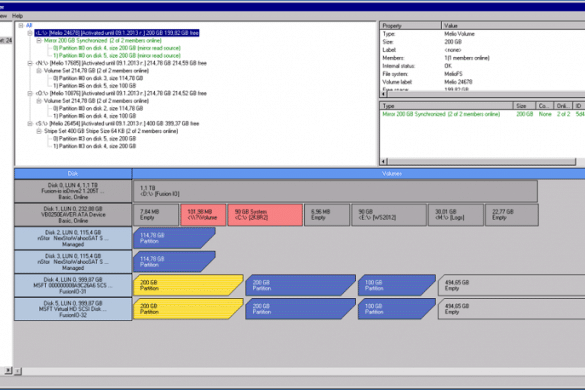Select the 22.77 GB Empty block
585x390 pixels.
(512, 215)
